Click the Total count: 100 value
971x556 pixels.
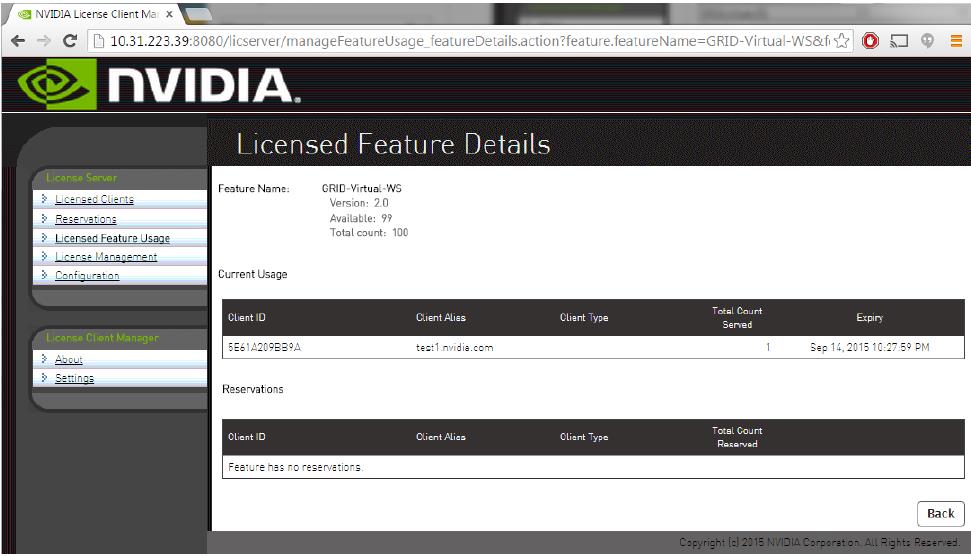[x=369, y=233]
